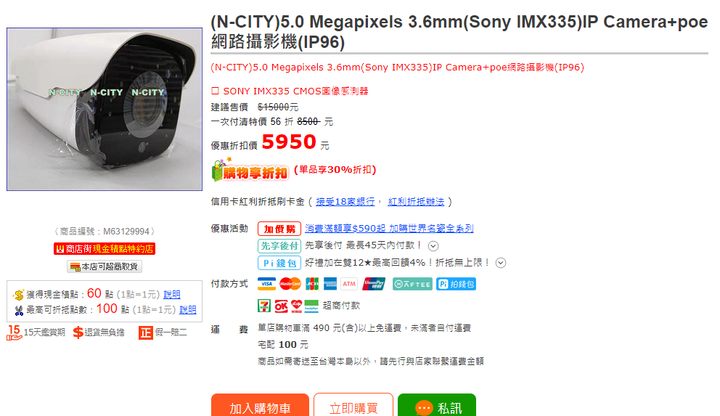Expand the 先享後付 promotion details arrow
Image resolution: width=720 pixels, height=416 pixels.
pyautogui.click(x=433, y=246)
